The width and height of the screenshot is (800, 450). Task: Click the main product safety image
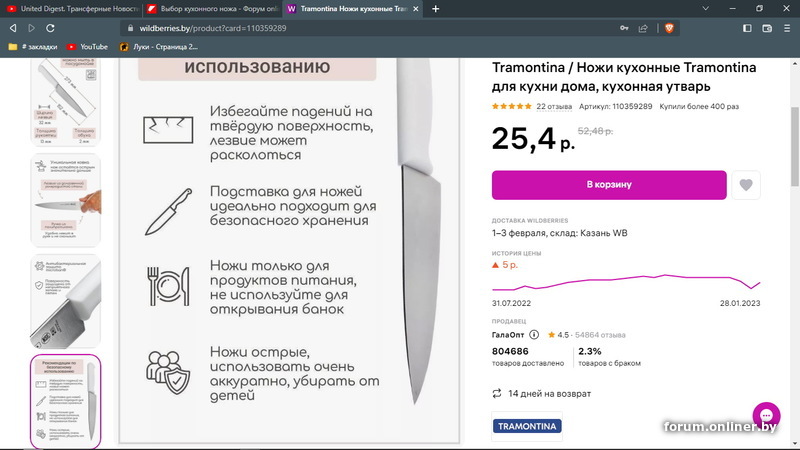(289, 250)
